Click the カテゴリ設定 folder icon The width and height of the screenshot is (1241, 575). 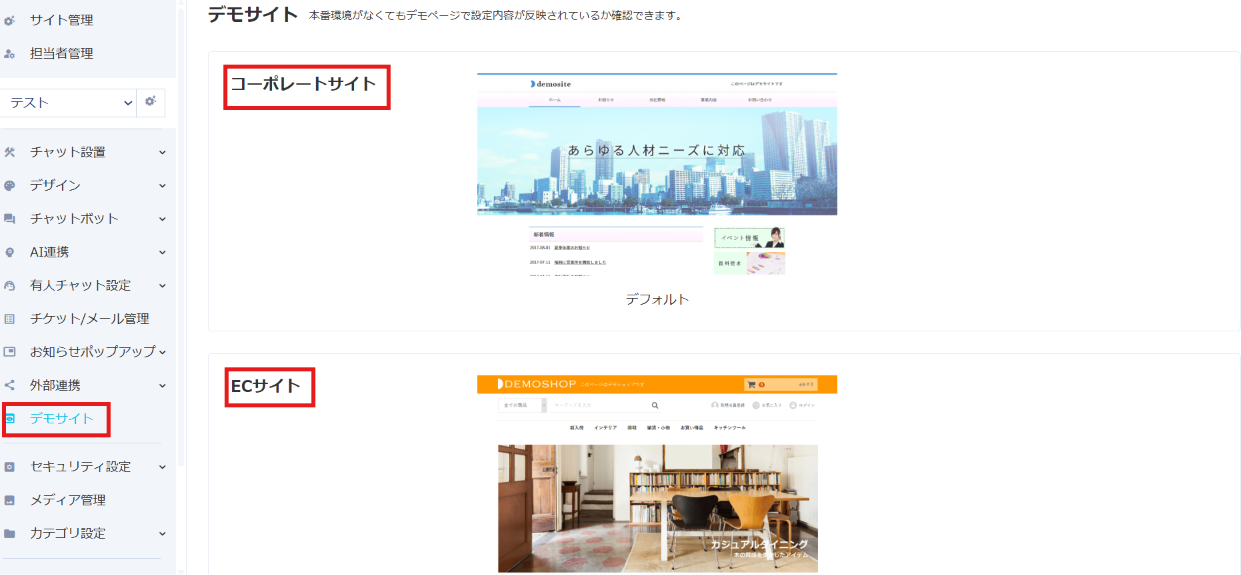click(x=10, y=533)
